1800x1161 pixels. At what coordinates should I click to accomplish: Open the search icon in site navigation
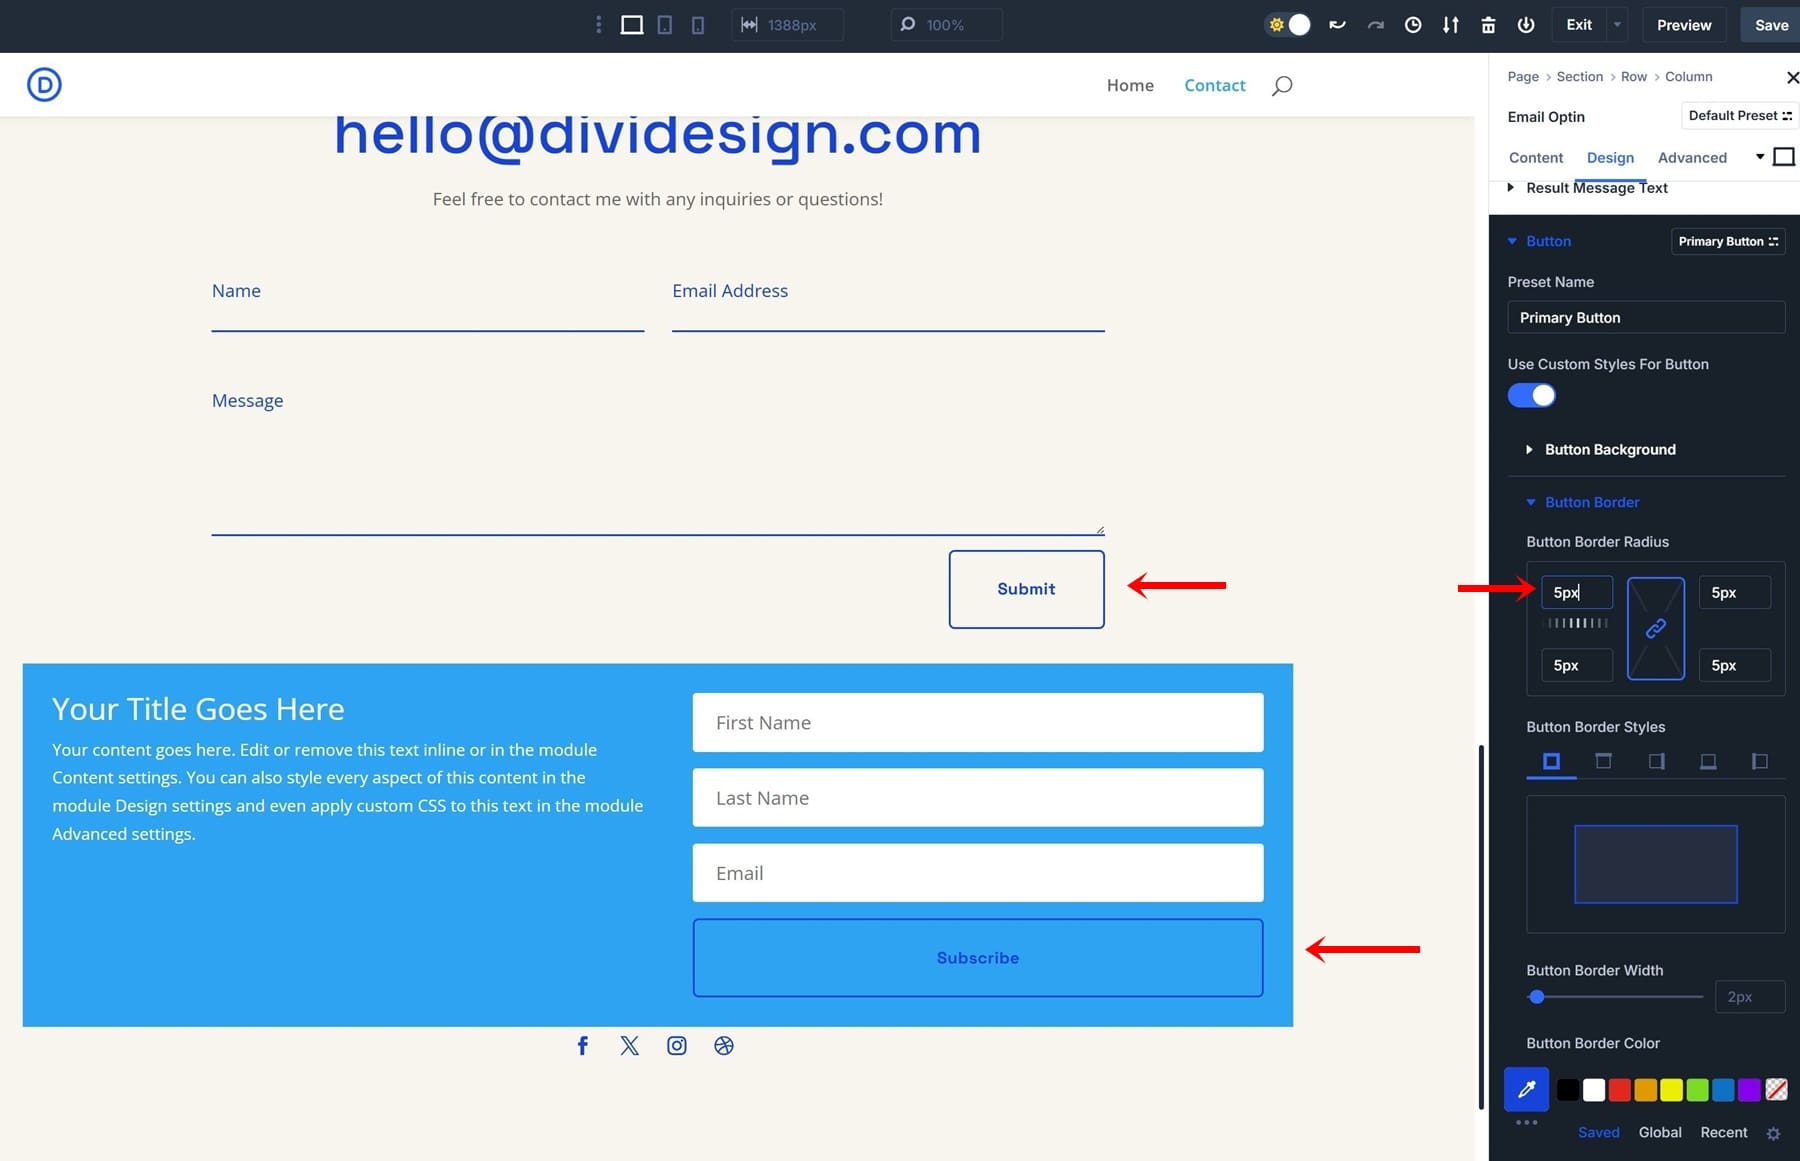coord(1282,86)
